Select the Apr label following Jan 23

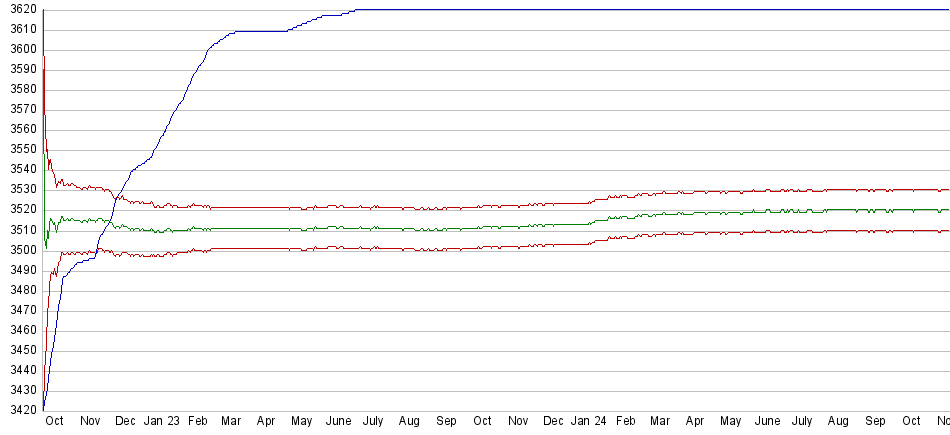click(x=266, y=422)
